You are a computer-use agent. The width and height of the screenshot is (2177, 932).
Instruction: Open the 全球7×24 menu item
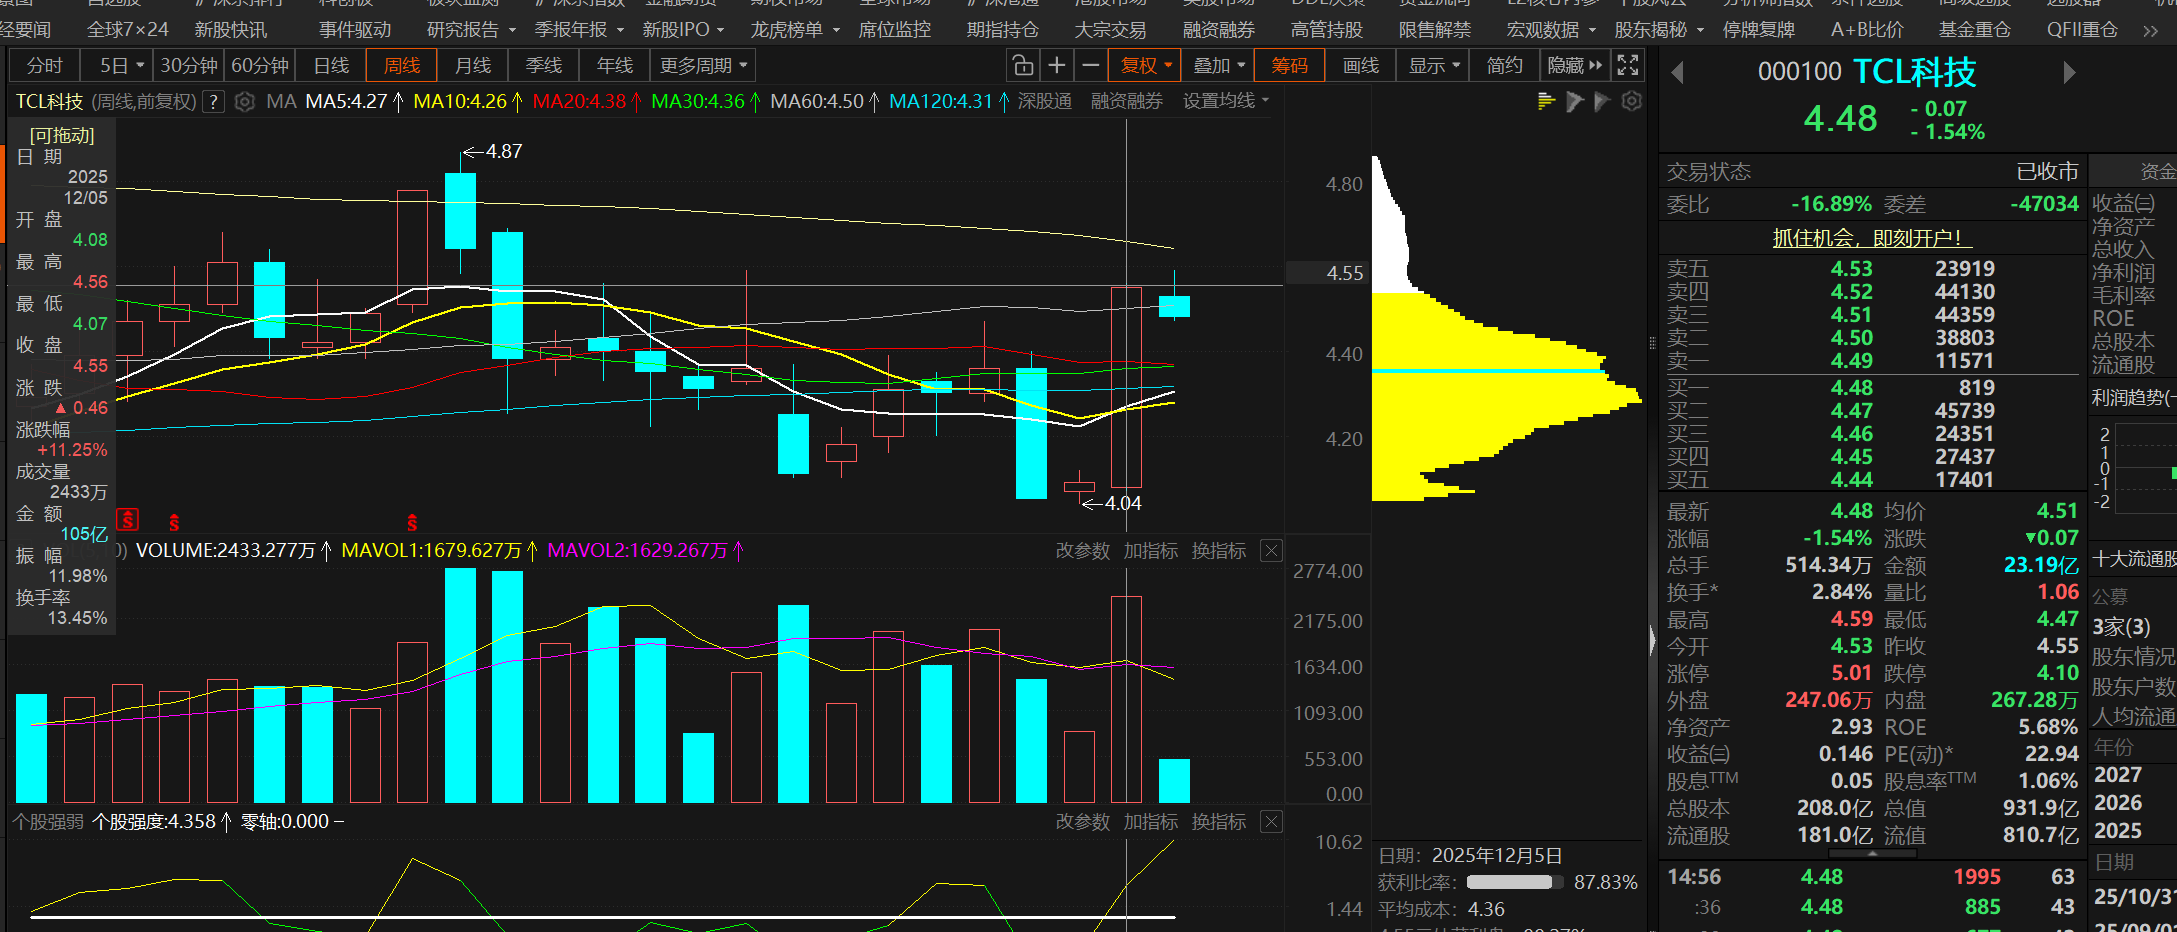point(128,30)
